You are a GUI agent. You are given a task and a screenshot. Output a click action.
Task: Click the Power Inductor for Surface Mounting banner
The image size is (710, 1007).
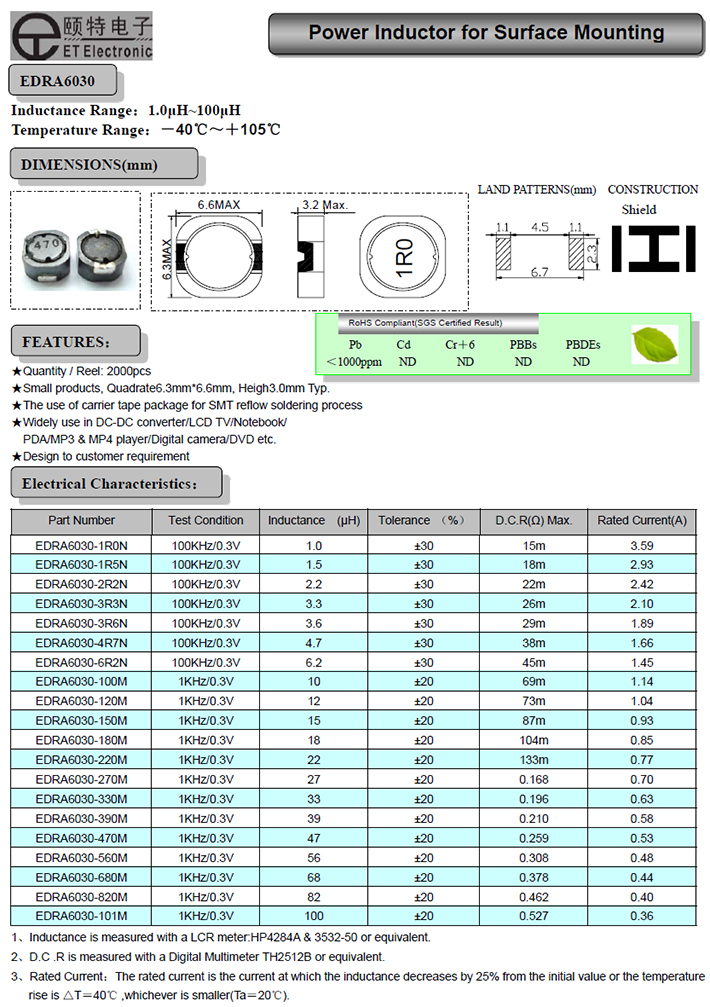[x=485, y=33]
